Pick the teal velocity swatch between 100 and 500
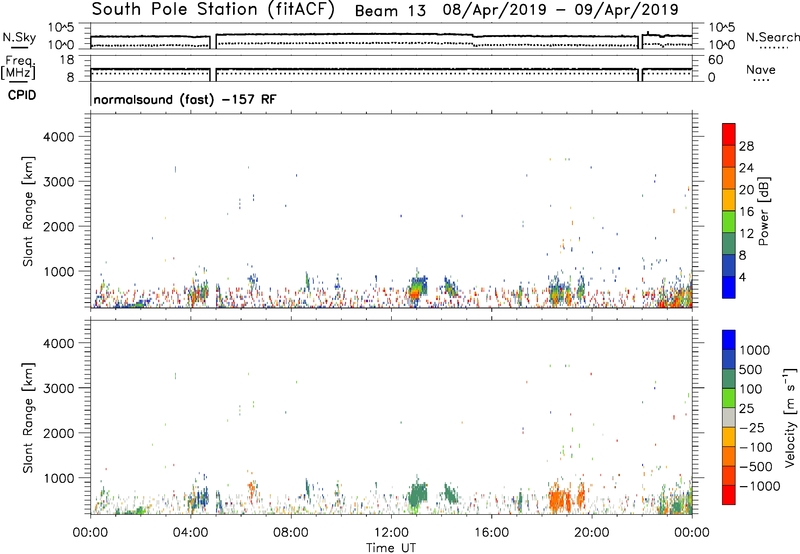The height and width of the screenshot is (554, 800). [x=729, y=379]
